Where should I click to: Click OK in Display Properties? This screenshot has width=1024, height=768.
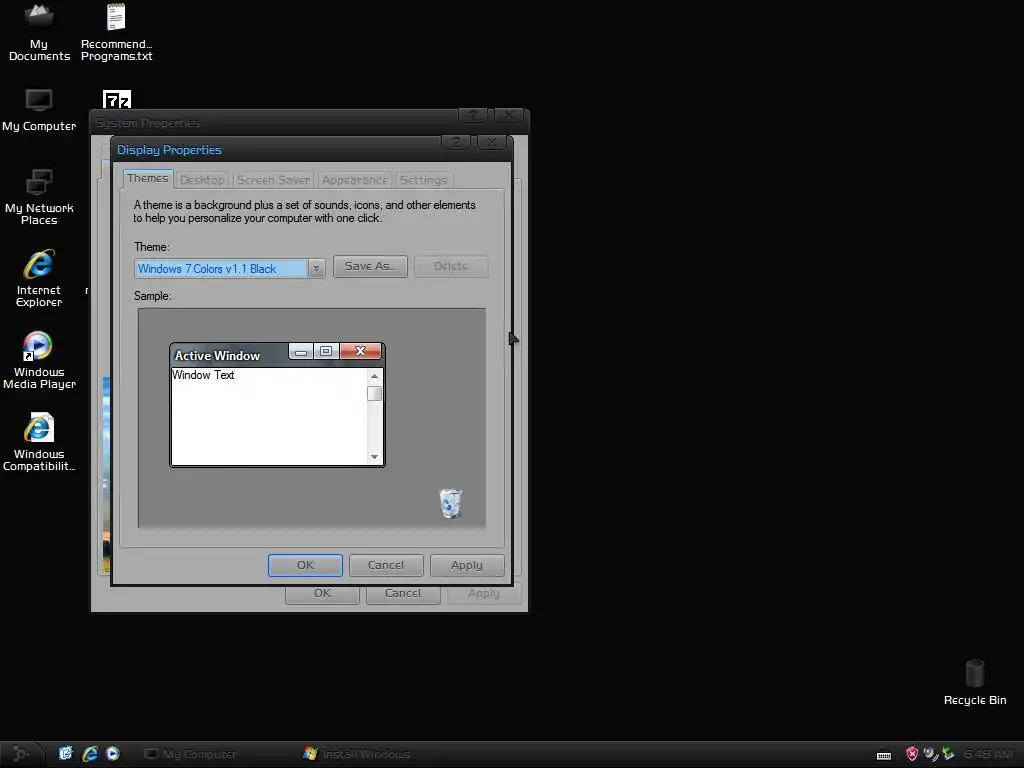click(x=305, y=565)
